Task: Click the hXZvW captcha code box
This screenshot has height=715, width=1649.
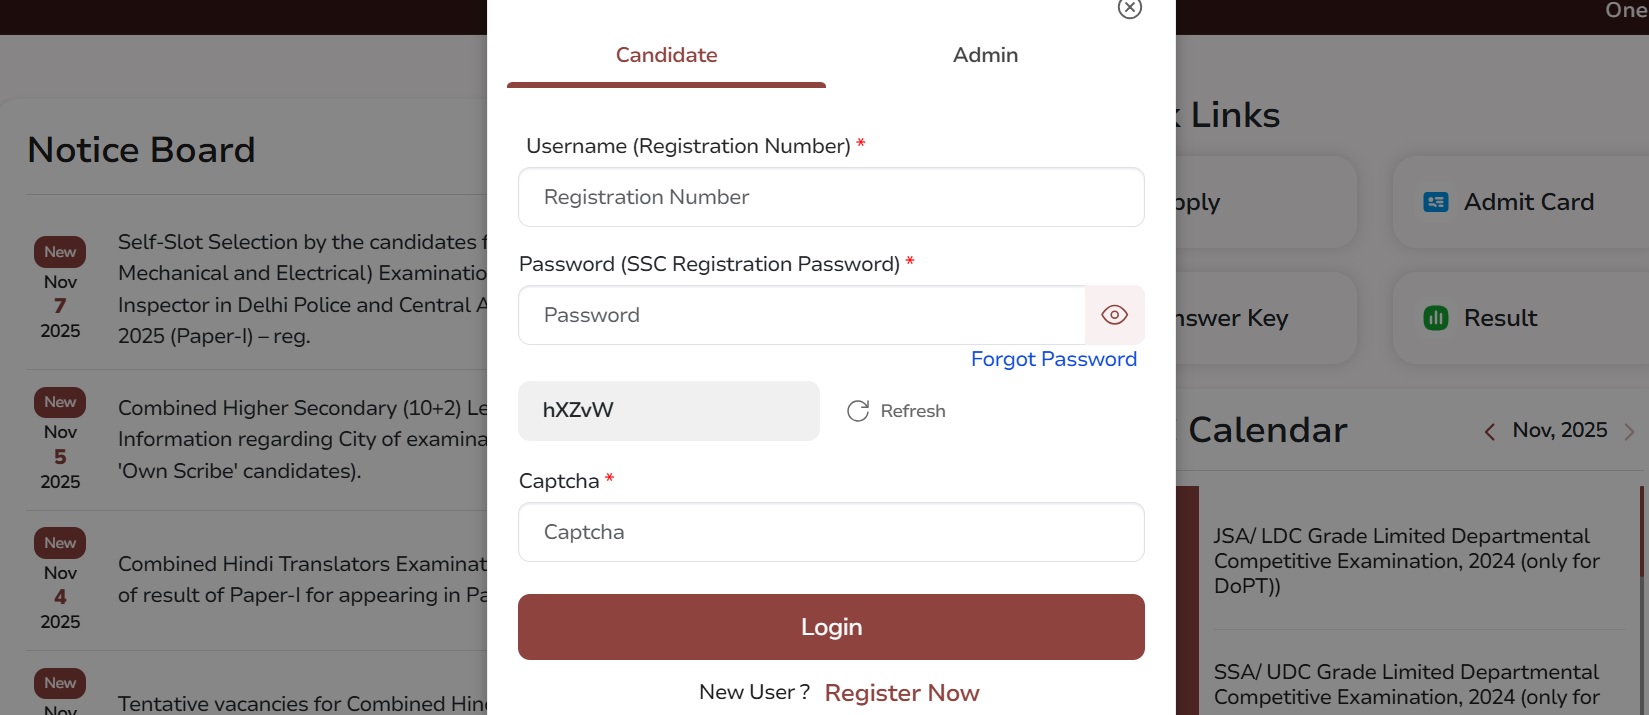Action: [x=668, y=411]
